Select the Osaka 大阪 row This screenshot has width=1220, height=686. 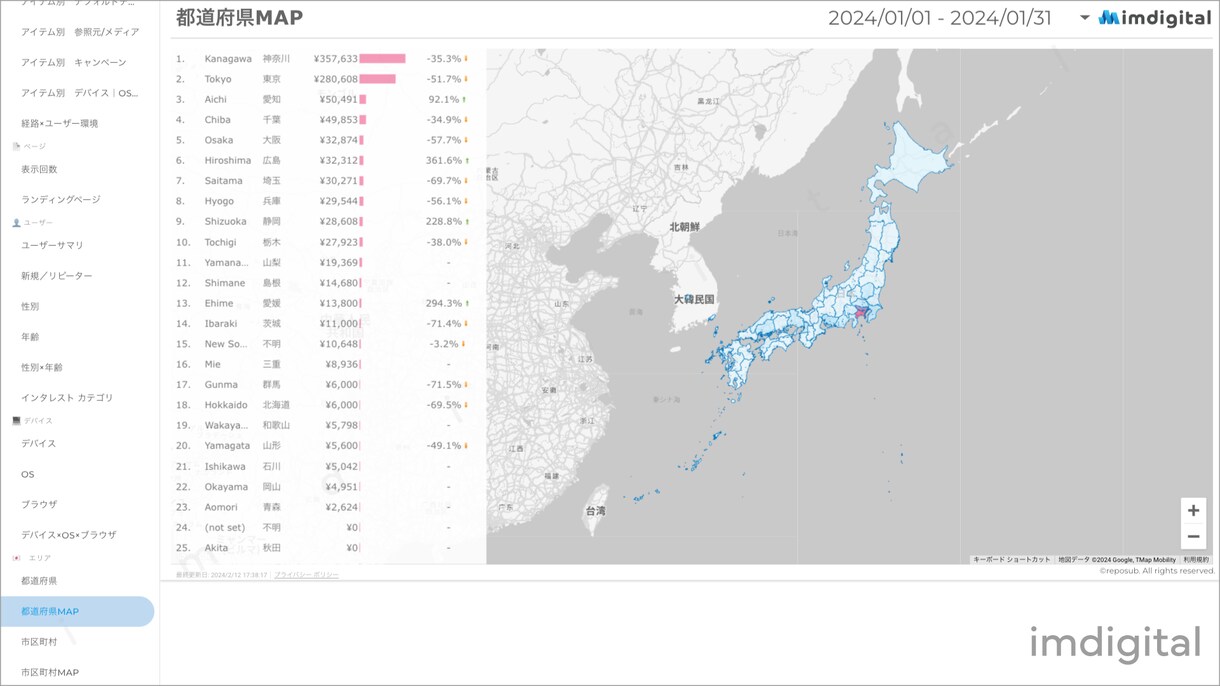(x=323, y=140)
